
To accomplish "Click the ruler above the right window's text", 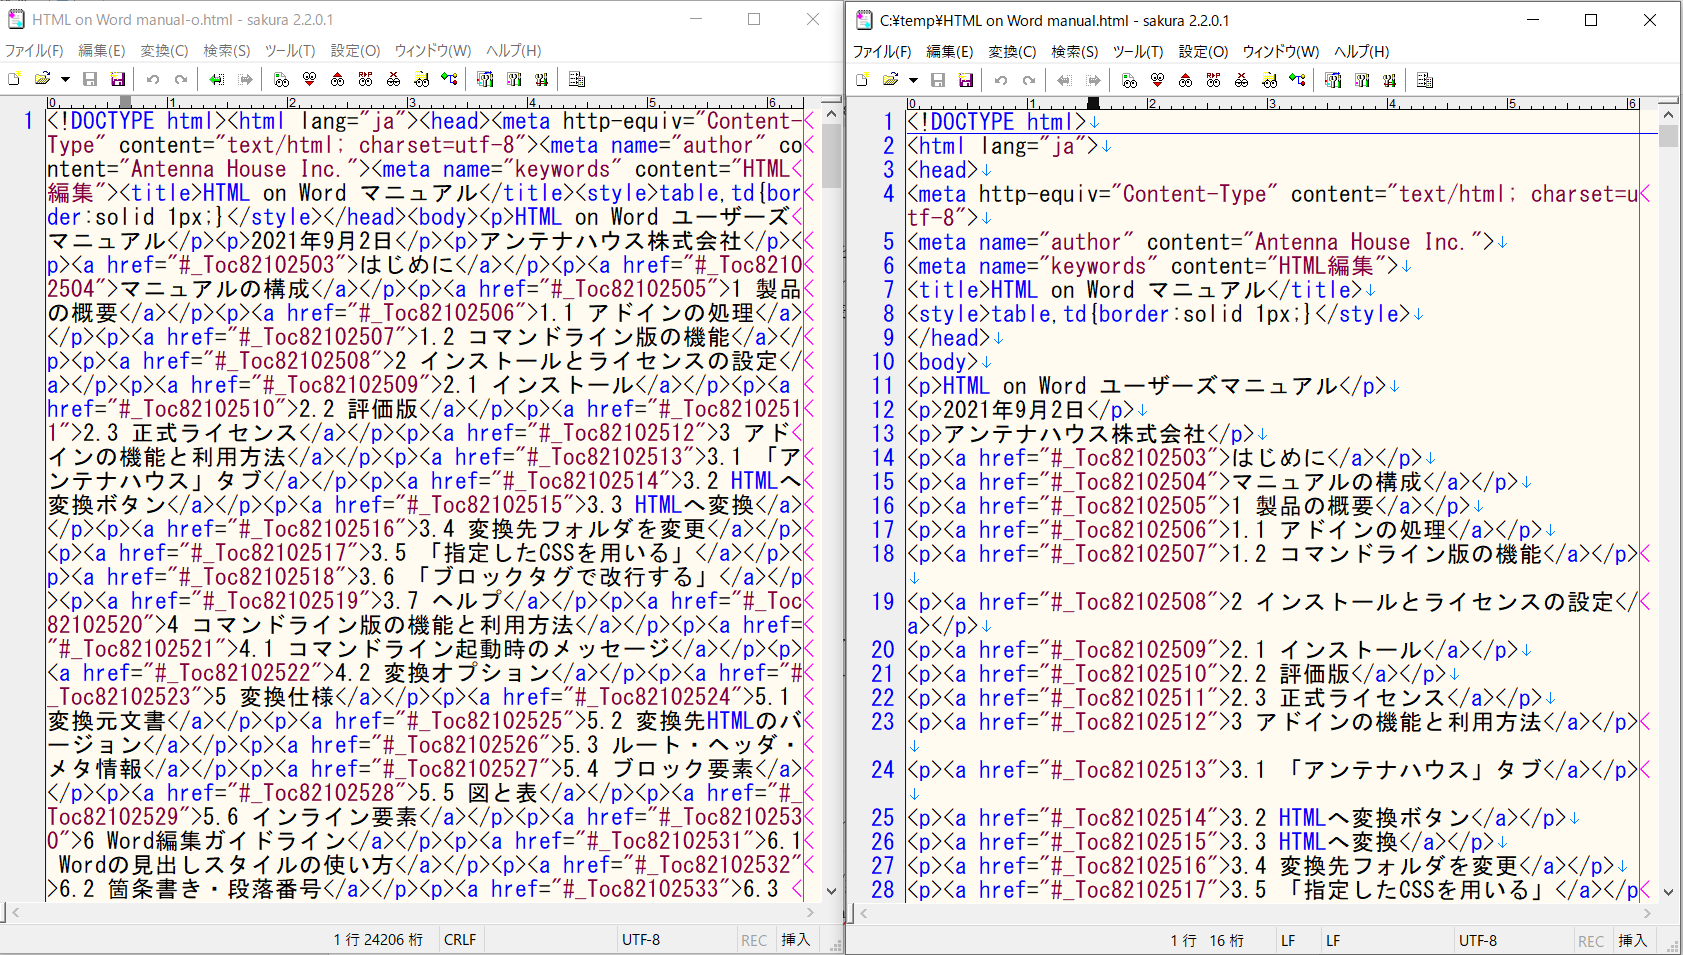I will pos(1273,103).
